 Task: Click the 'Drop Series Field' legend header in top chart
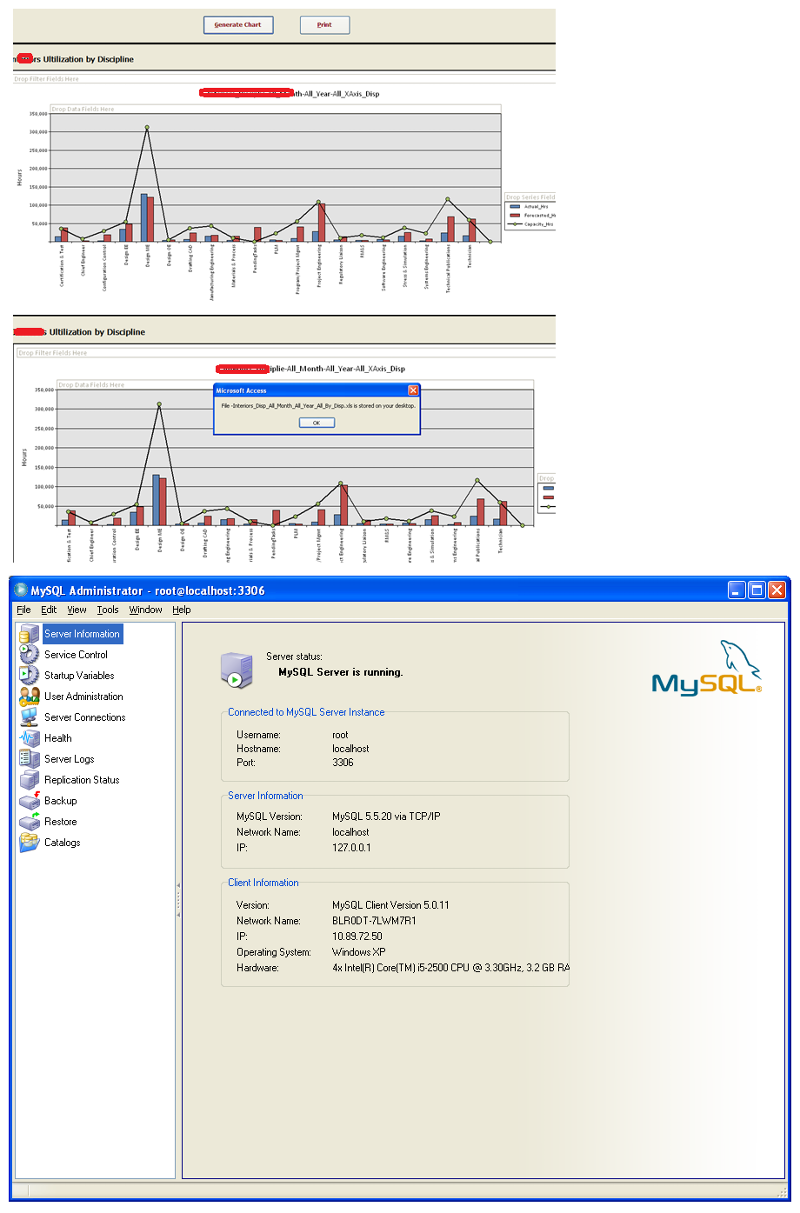(x=530, y=197)
